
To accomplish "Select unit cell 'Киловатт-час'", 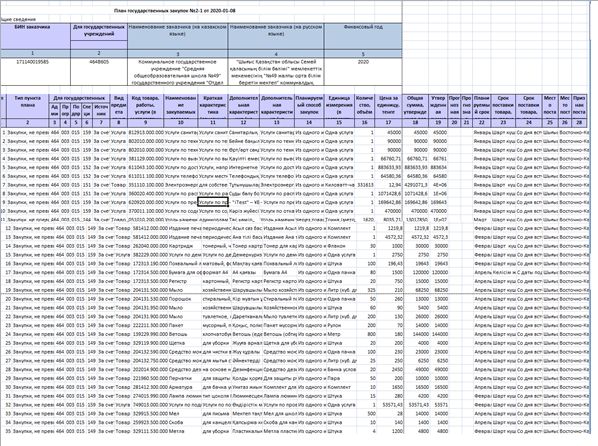I will pyautogui.click(x=339, y=185).
